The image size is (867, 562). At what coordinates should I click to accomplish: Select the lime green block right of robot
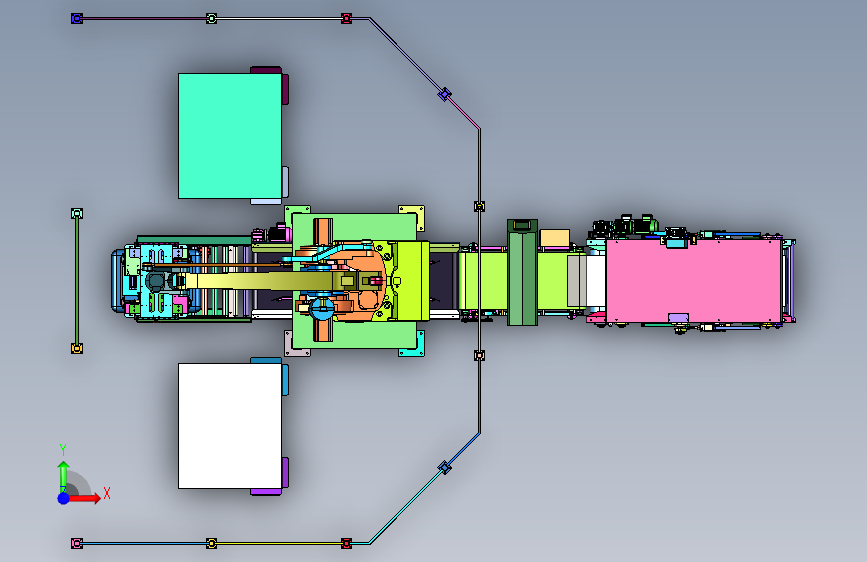(x=413, y=280)
